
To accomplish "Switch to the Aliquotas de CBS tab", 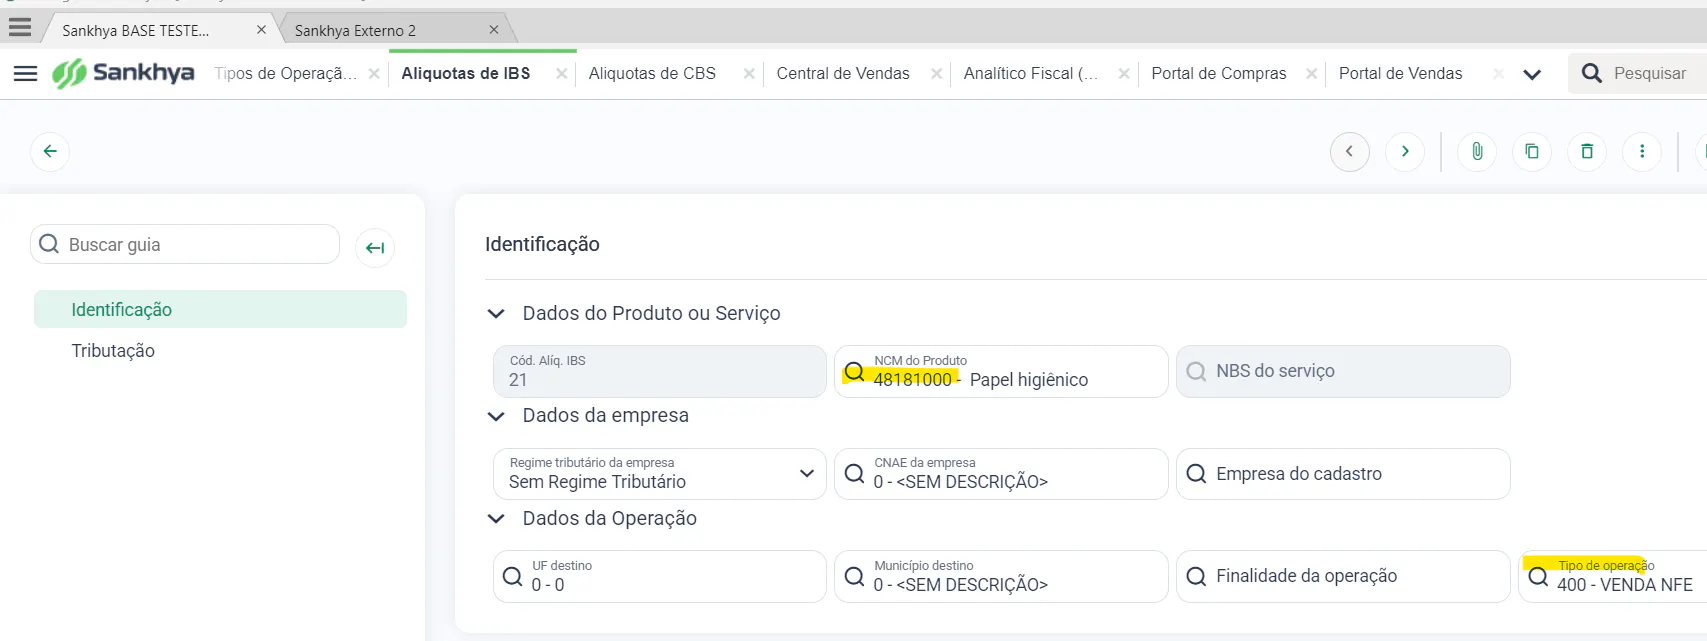I will [x=652, y=74].
